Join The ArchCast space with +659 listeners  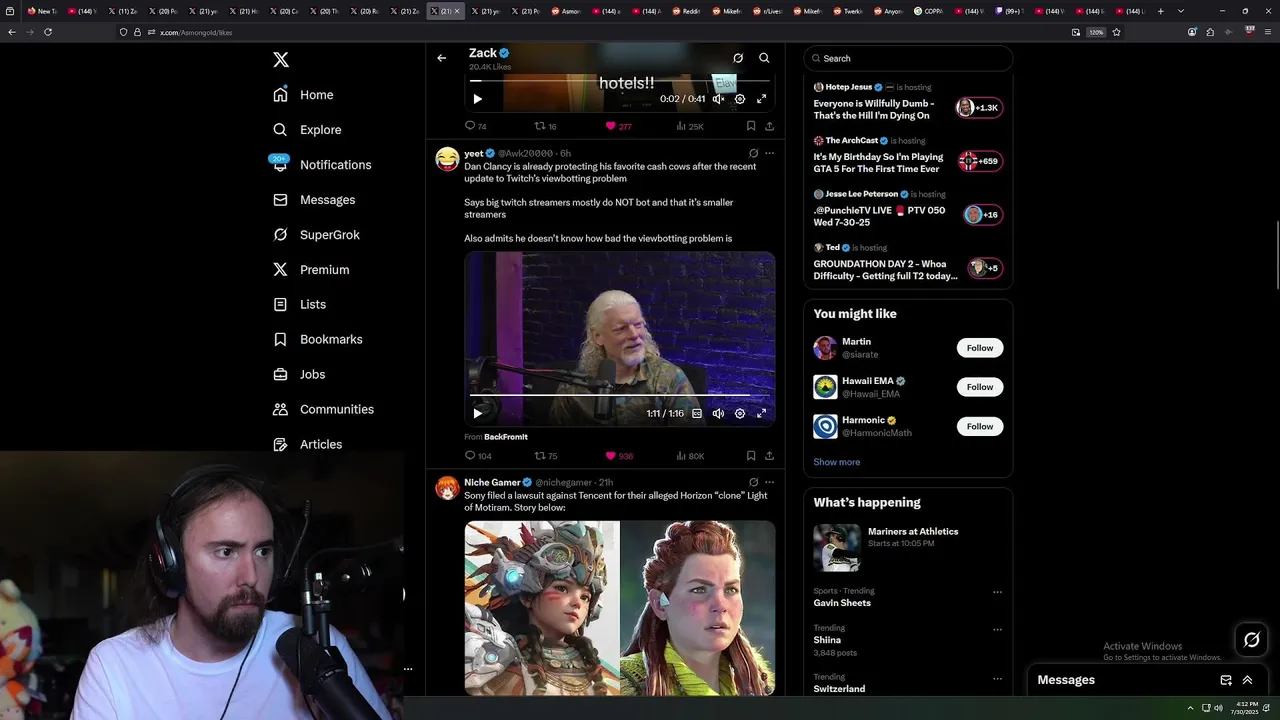point(979,161)
